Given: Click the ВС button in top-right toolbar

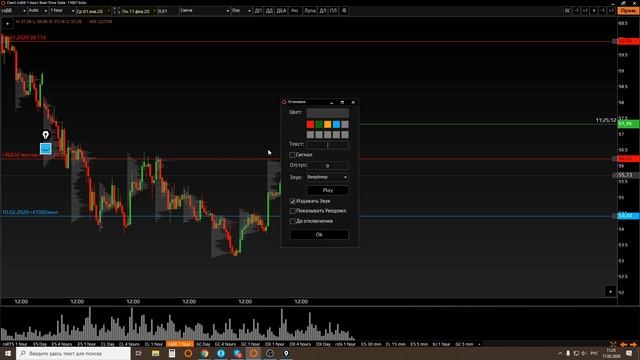Looking at the screenshot, I should click(567, 11).
